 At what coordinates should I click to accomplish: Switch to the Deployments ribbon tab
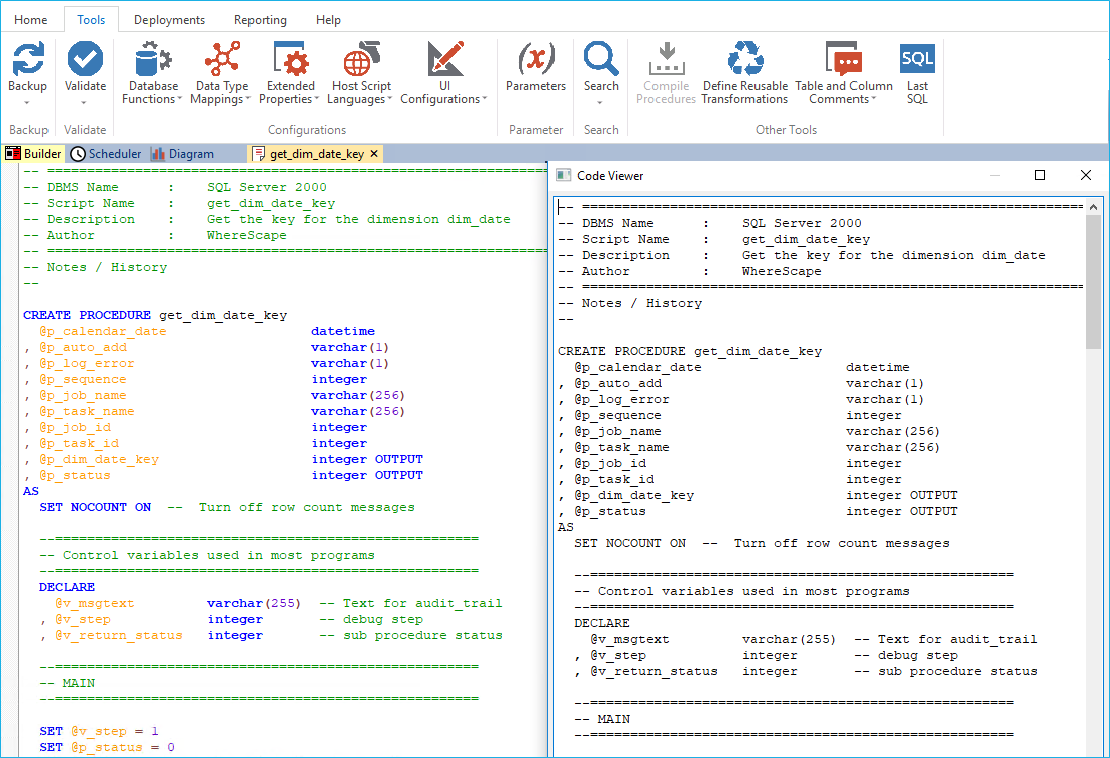[169, 20]
